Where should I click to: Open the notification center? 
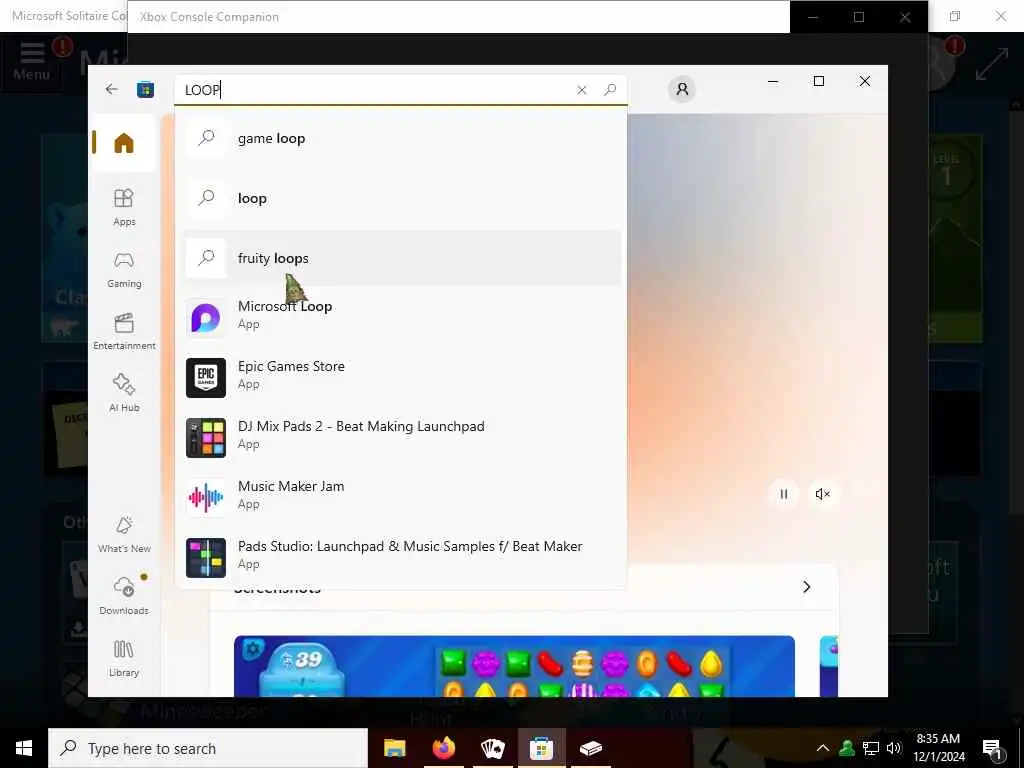tap(992, 749)
